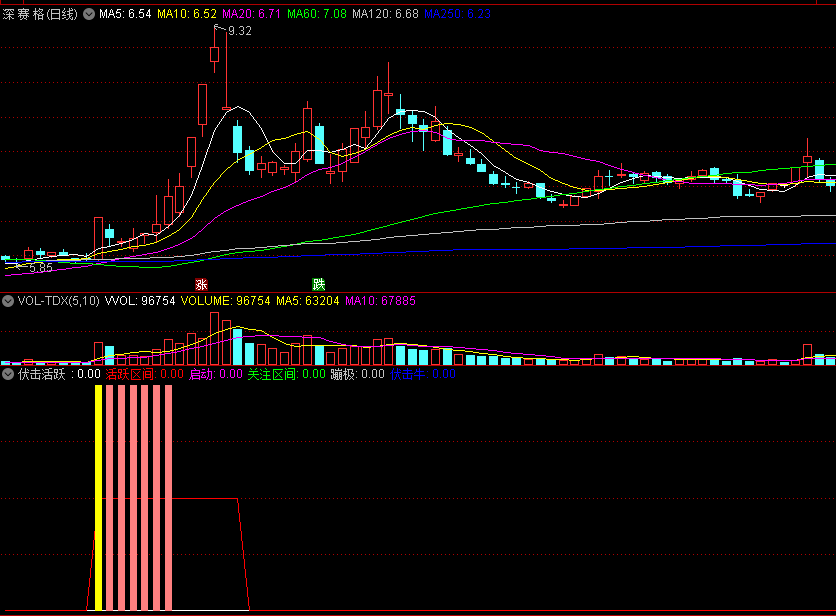Select the MA10: 6.52 label
The height and width of the screenshot is (616, 836).
(187, 14)
